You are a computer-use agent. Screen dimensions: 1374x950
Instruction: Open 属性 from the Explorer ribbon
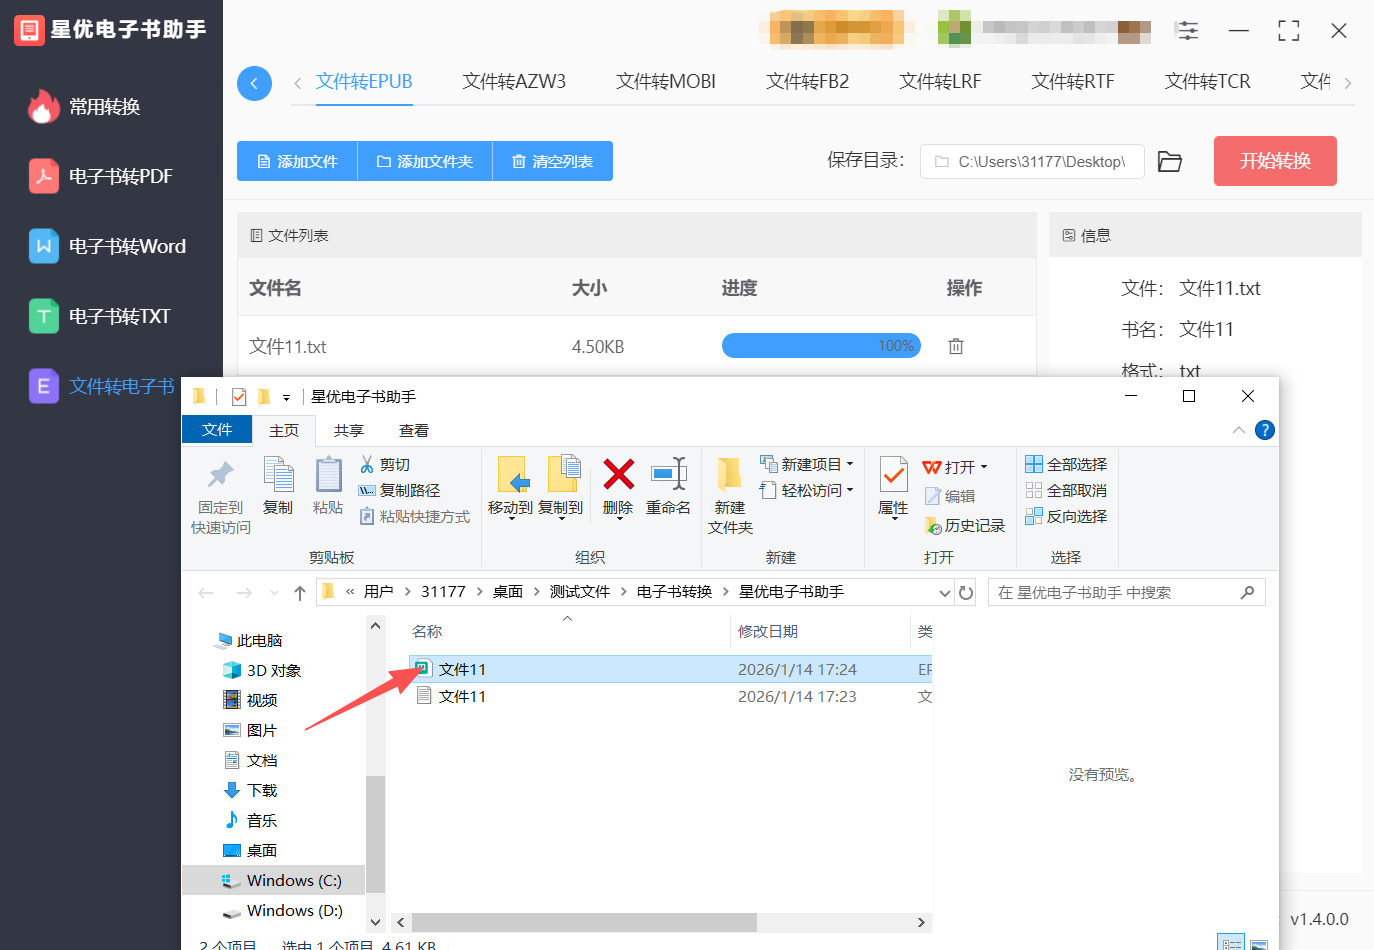[x=893, y=487]
